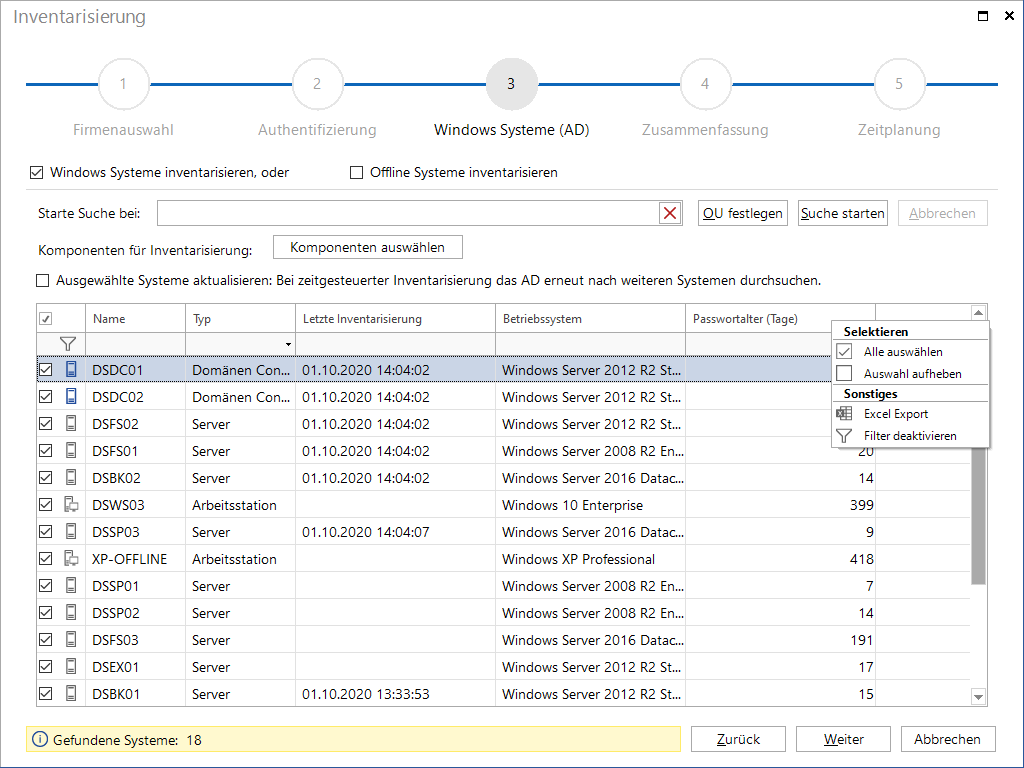This screenshot has width=1024, height=768.
Task: Sort by Letzte Inventarisierung column header
Action: tap(395, 319)
